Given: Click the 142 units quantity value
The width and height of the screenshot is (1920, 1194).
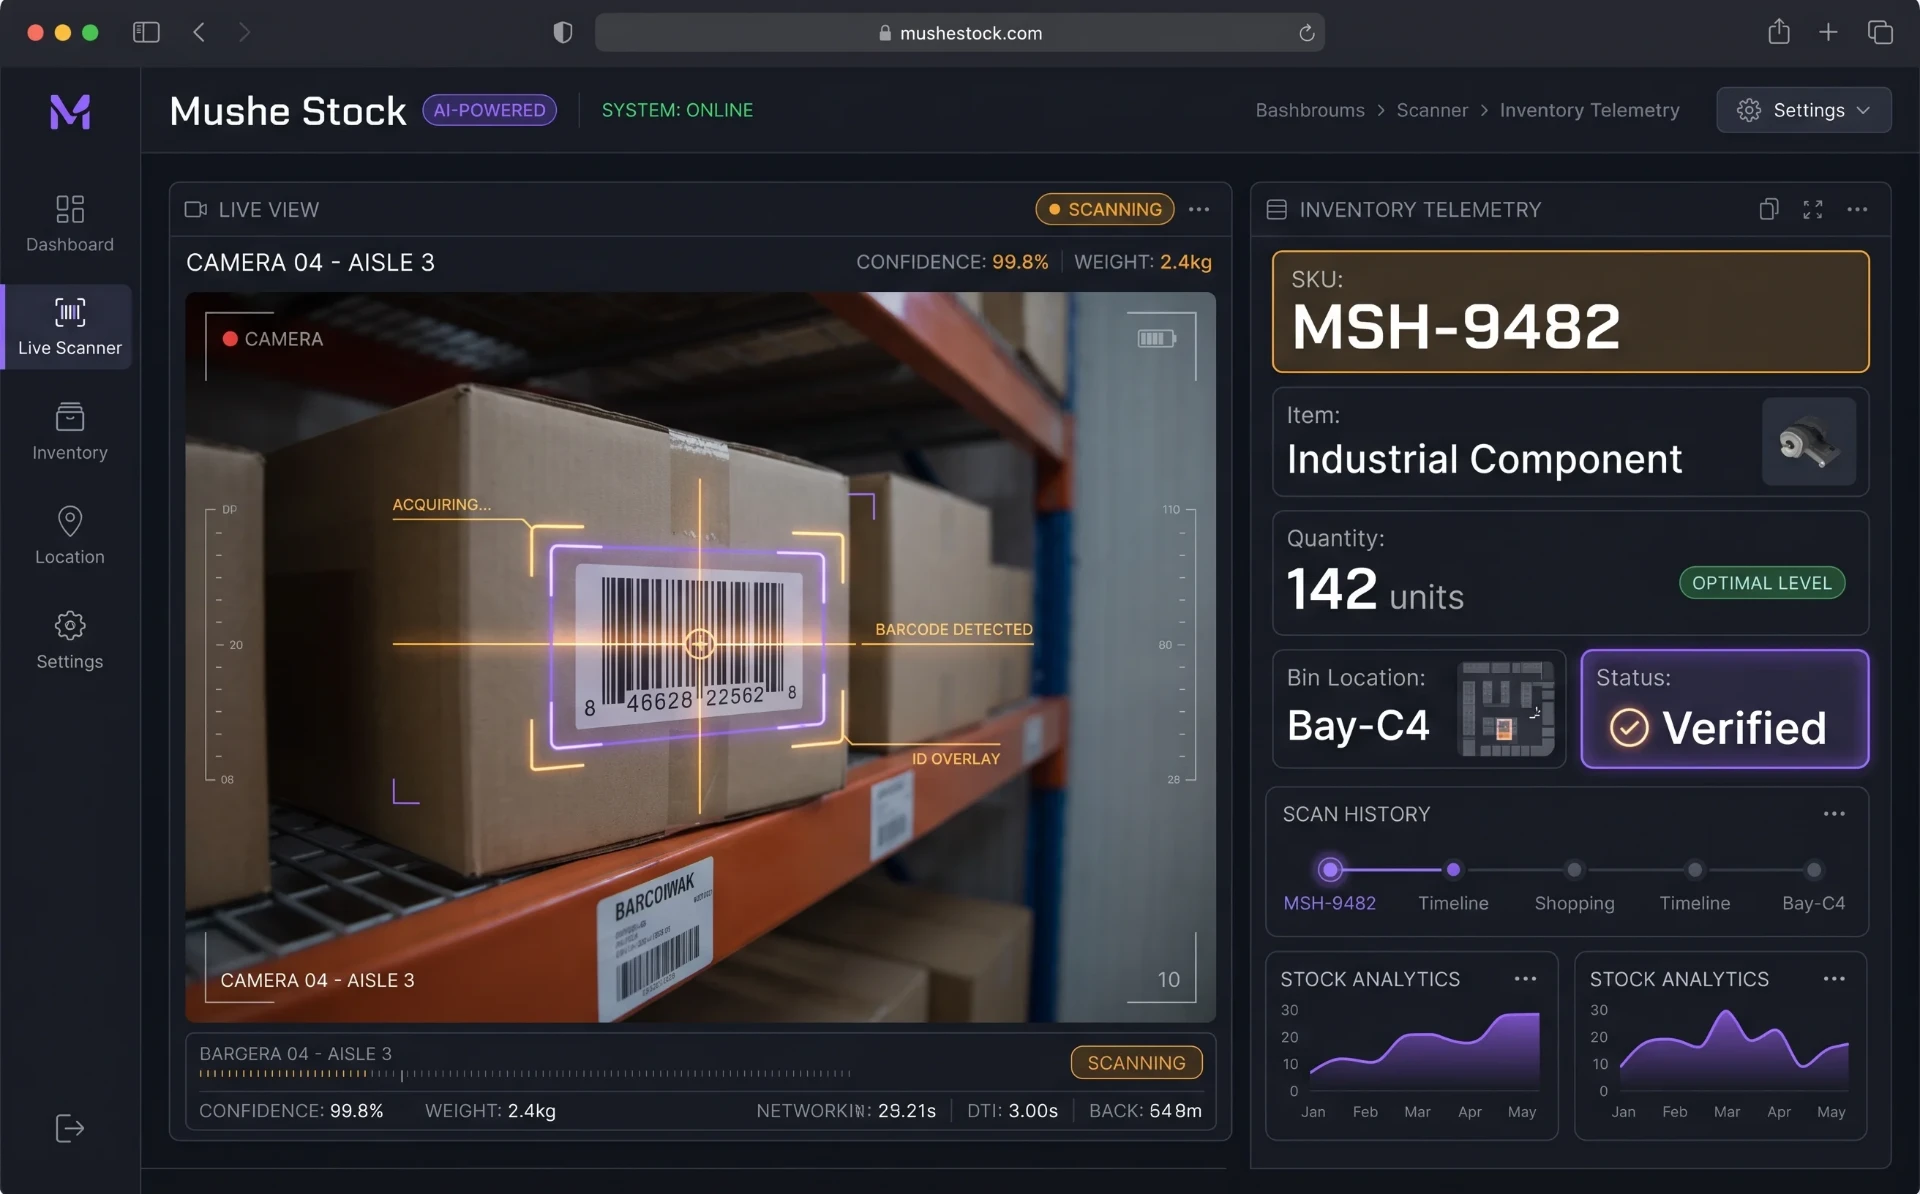Looking at the screenshot, I should [1375, 590].
